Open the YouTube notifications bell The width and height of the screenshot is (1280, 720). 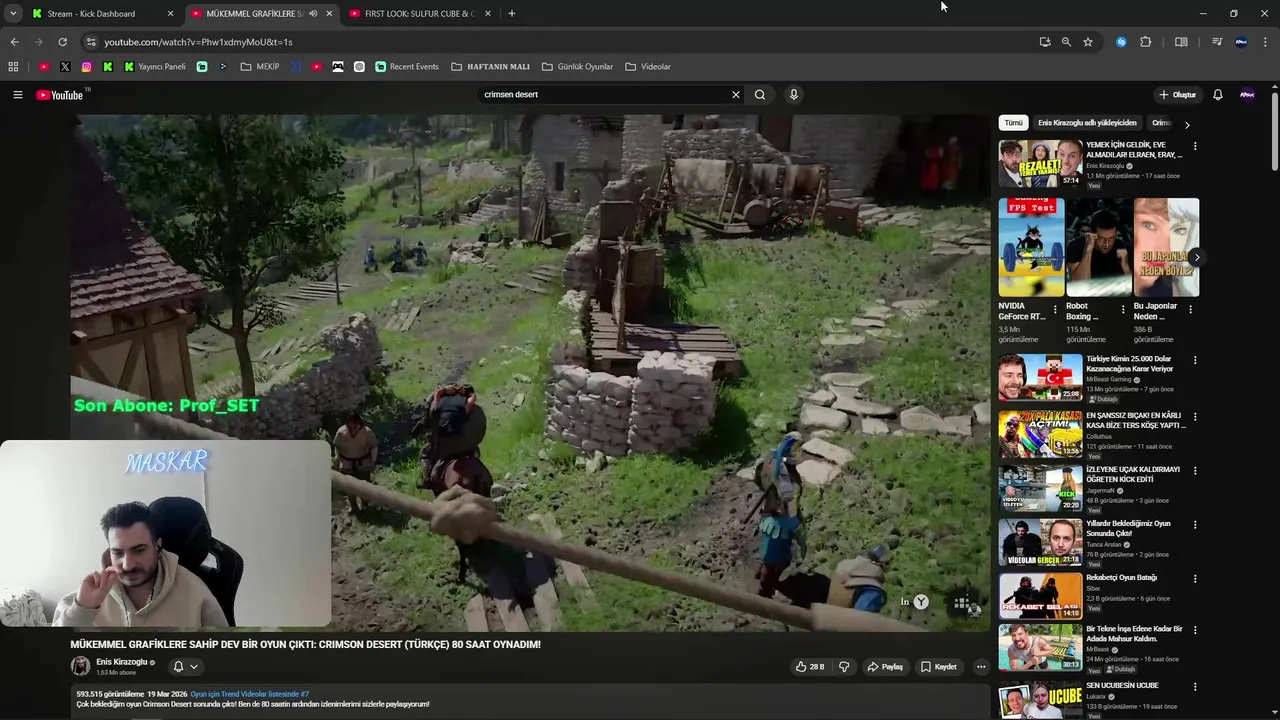tap(1218, 95)
